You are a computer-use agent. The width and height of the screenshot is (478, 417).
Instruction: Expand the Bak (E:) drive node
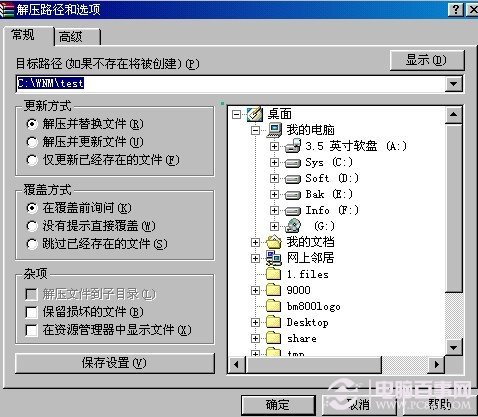coord(274,194)
